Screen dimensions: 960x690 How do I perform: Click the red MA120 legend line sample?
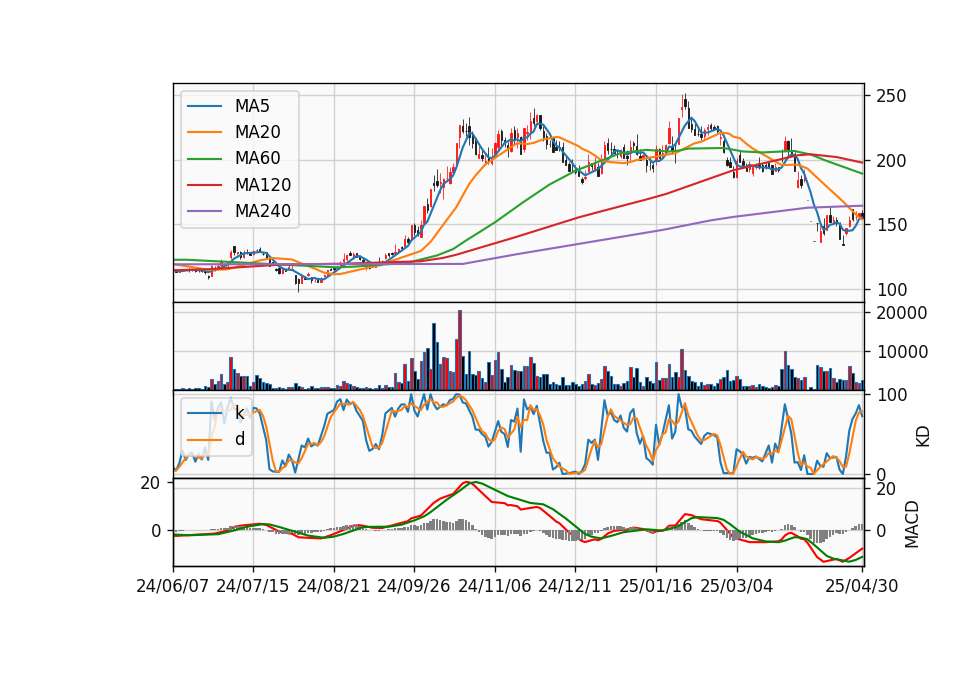(204, 185)
